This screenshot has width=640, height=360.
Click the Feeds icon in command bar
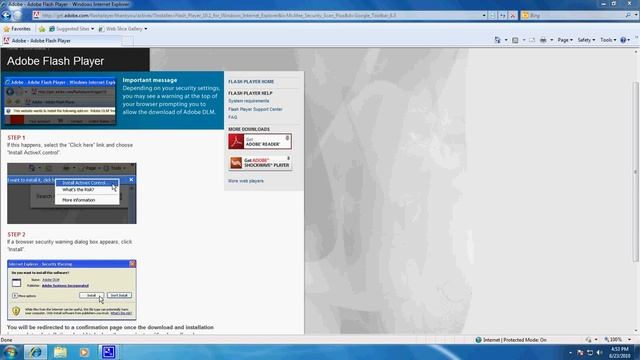pos(516,40)
